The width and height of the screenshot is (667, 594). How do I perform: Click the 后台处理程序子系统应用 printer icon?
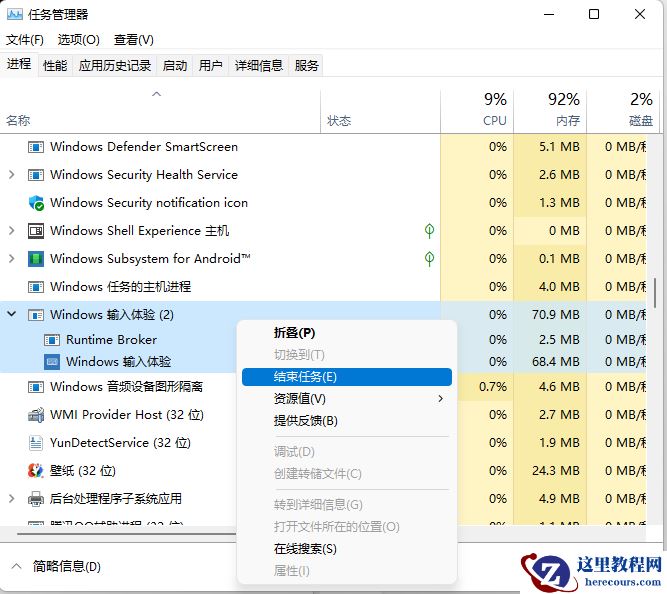(x=36, y=499)
